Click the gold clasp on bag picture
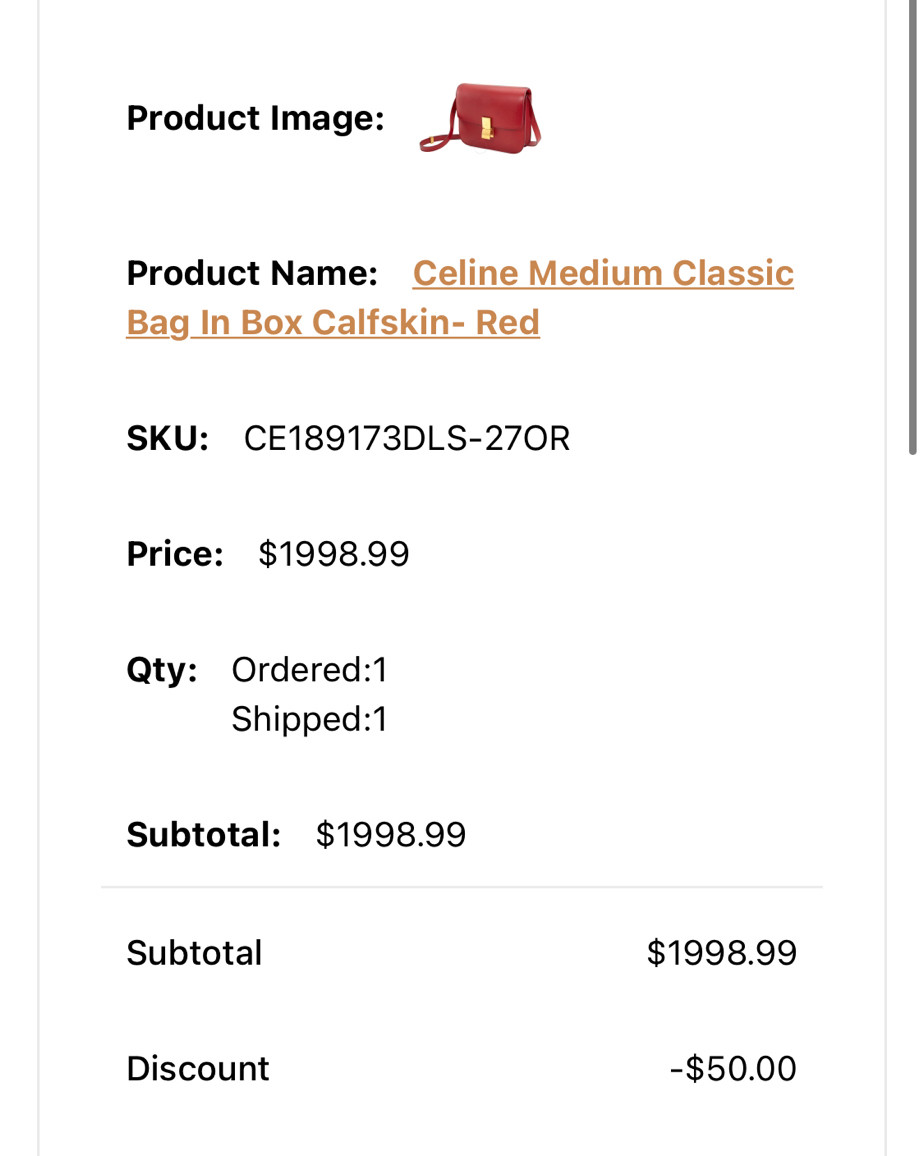 487,127
